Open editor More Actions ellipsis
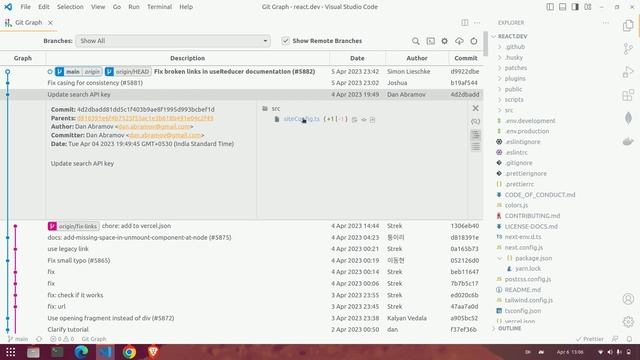The image size is (640, 360). (x=477, y=22)
